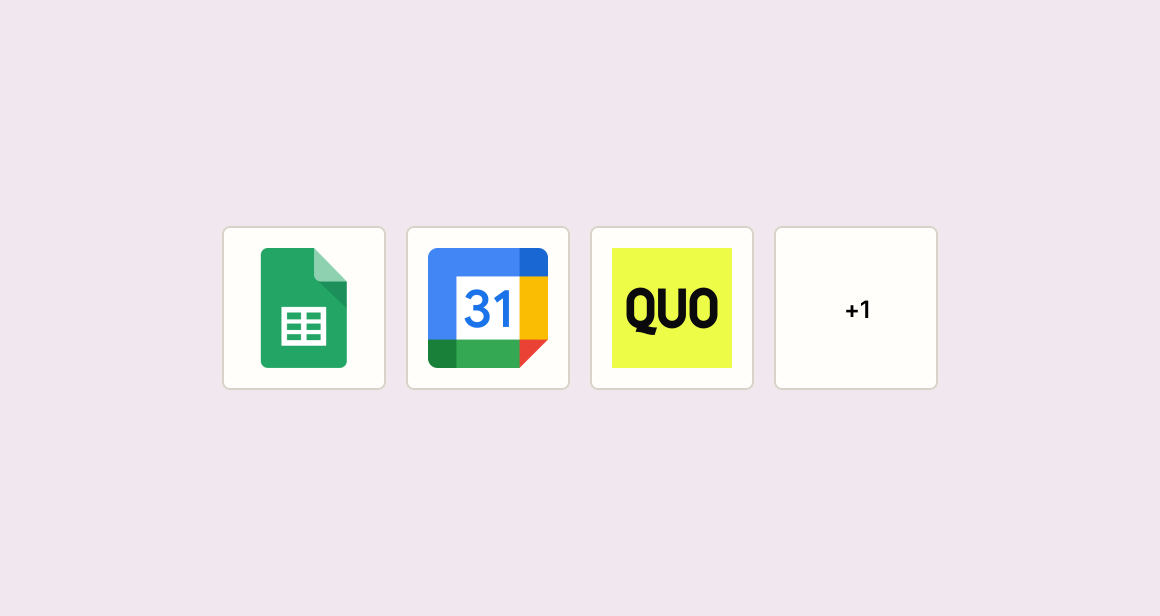Viewport: 1160px width, 616px height.
Task: Select the second app card with Calendar
Action: tap(488, 308)
